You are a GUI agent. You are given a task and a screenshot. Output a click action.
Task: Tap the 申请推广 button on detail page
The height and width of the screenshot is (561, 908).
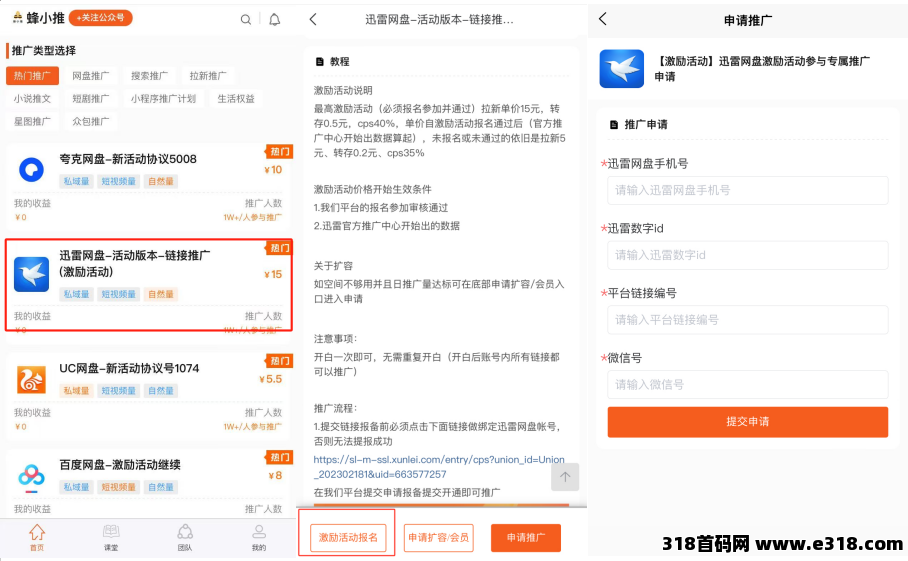pos(526,538)
